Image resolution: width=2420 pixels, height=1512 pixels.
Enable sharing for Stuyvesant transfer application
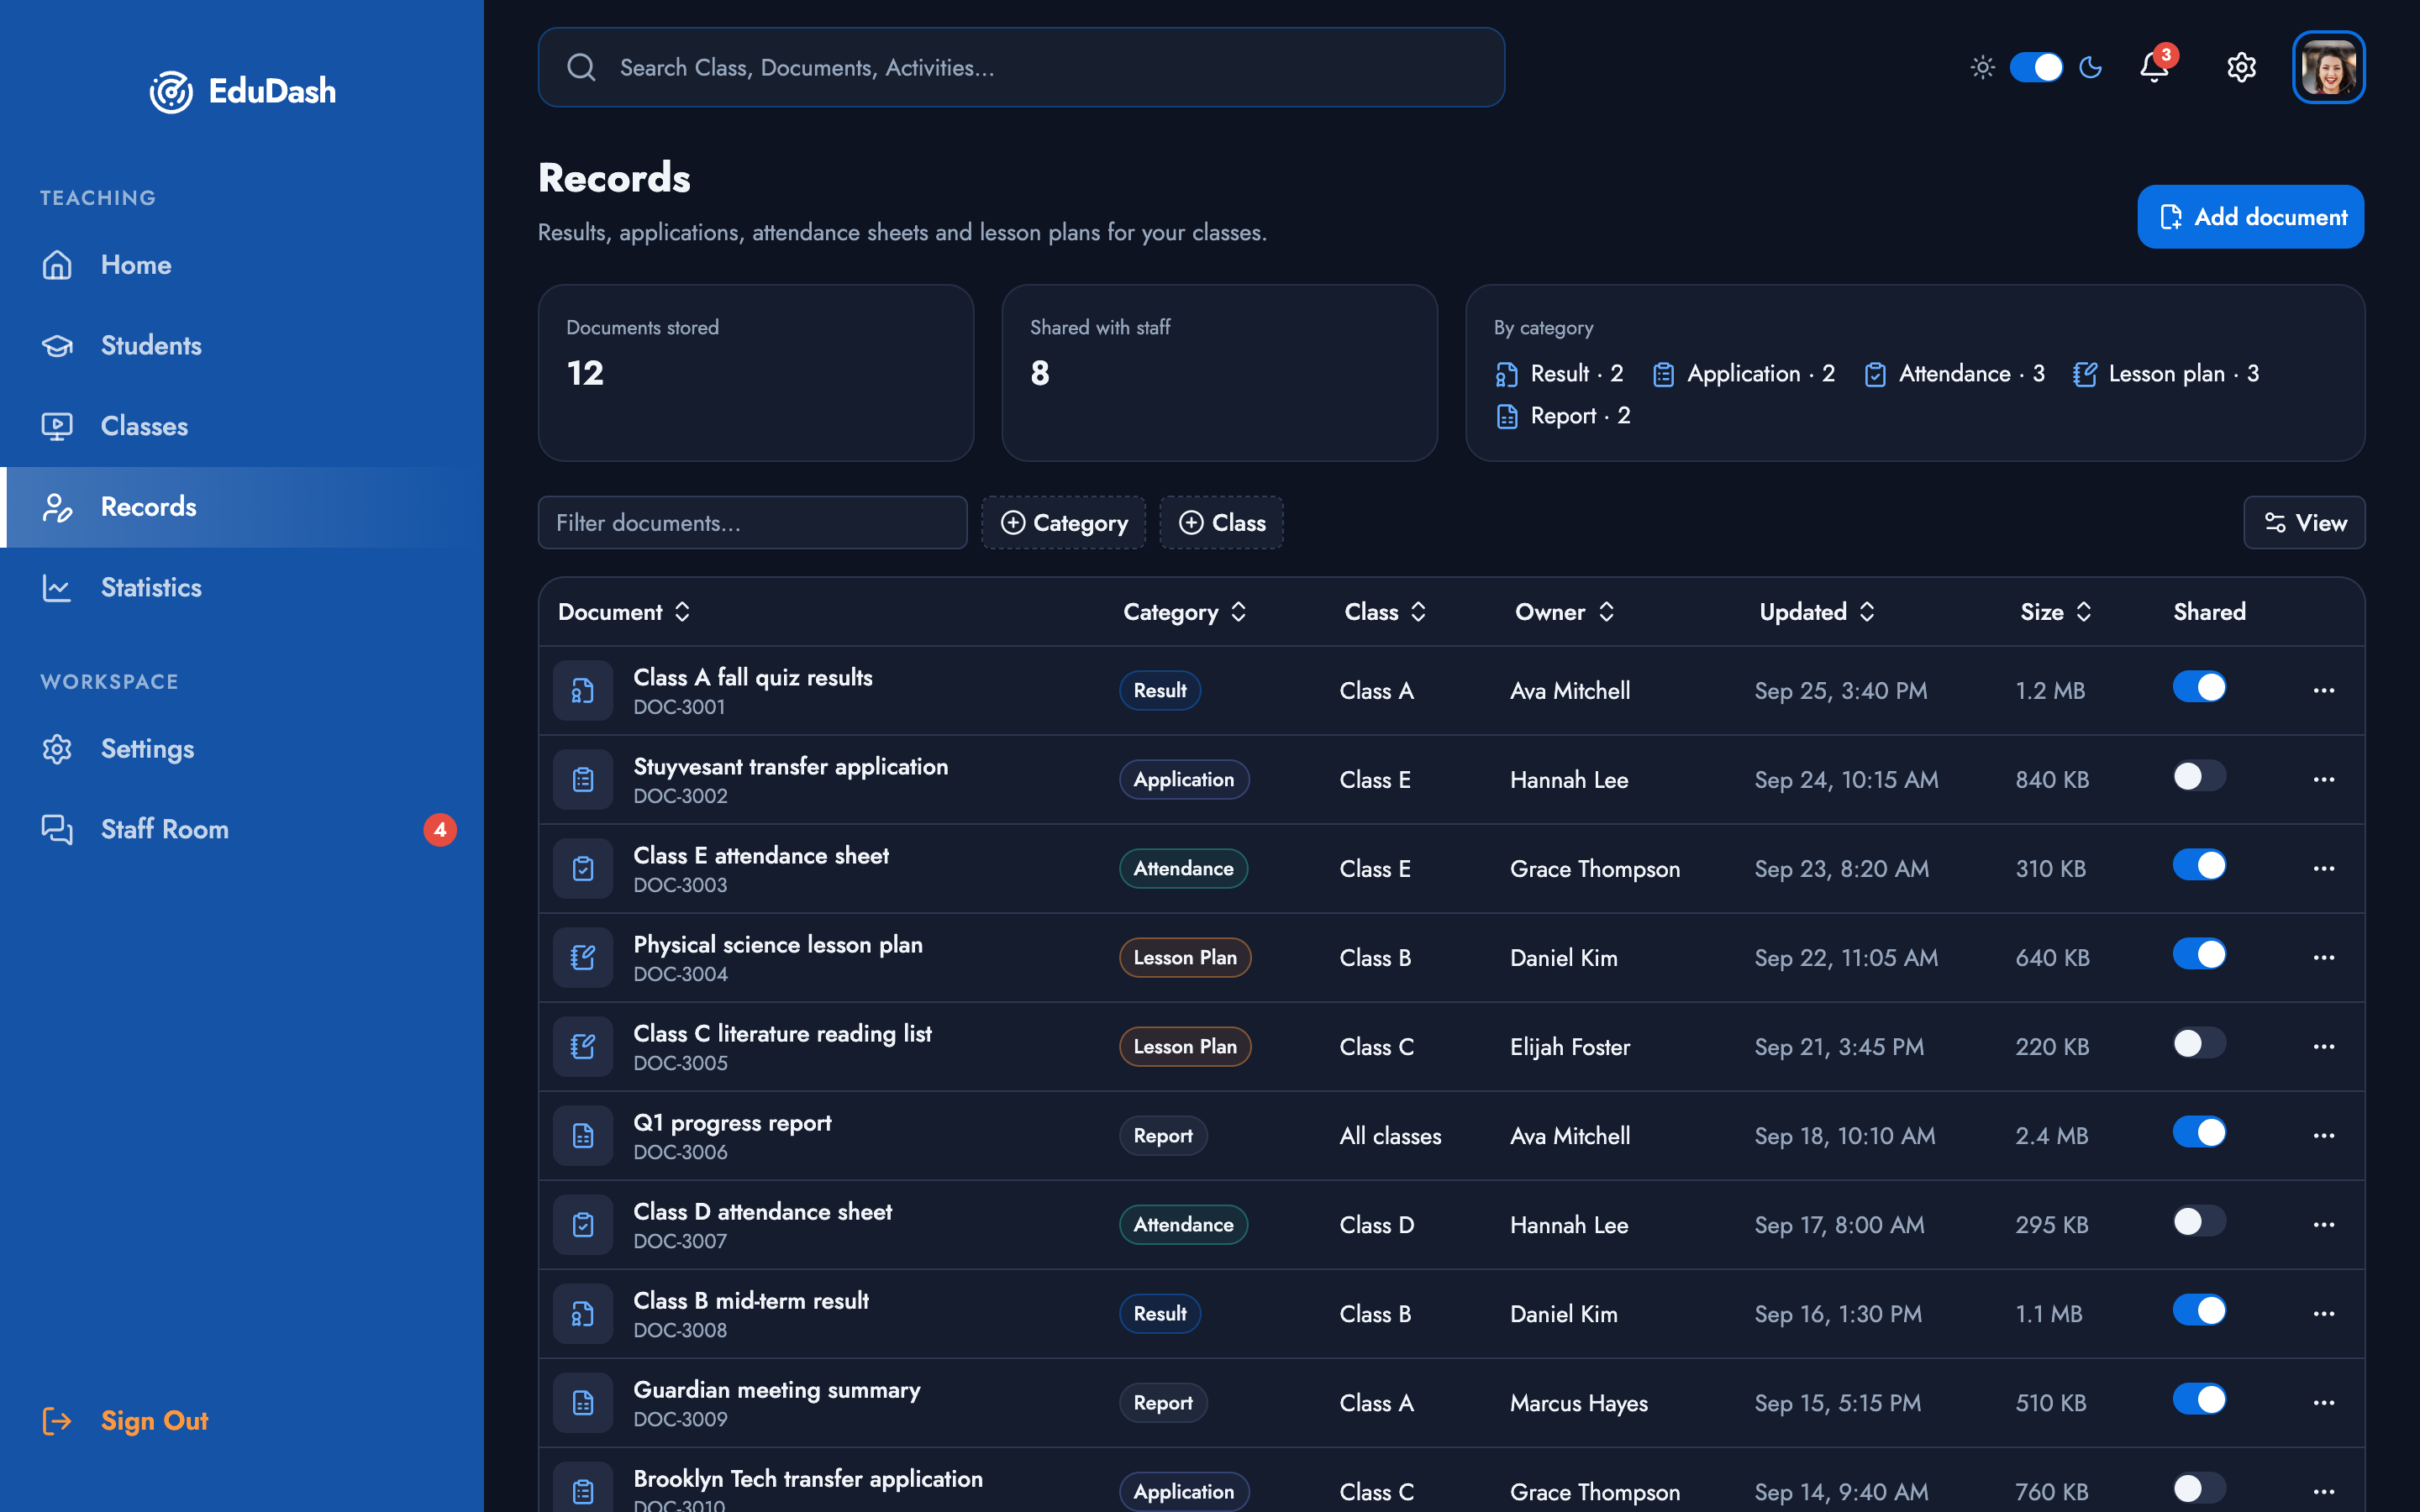pyautogui.click(x=2199, y=776)
